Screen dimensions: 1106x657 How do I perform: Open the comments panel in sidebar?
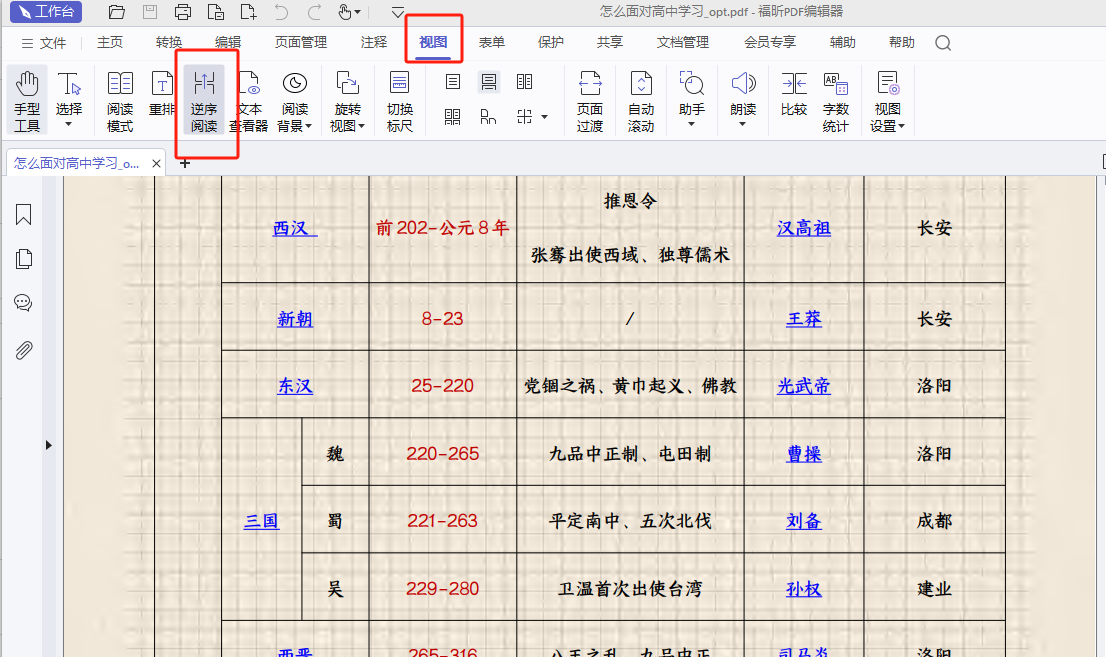24,304
